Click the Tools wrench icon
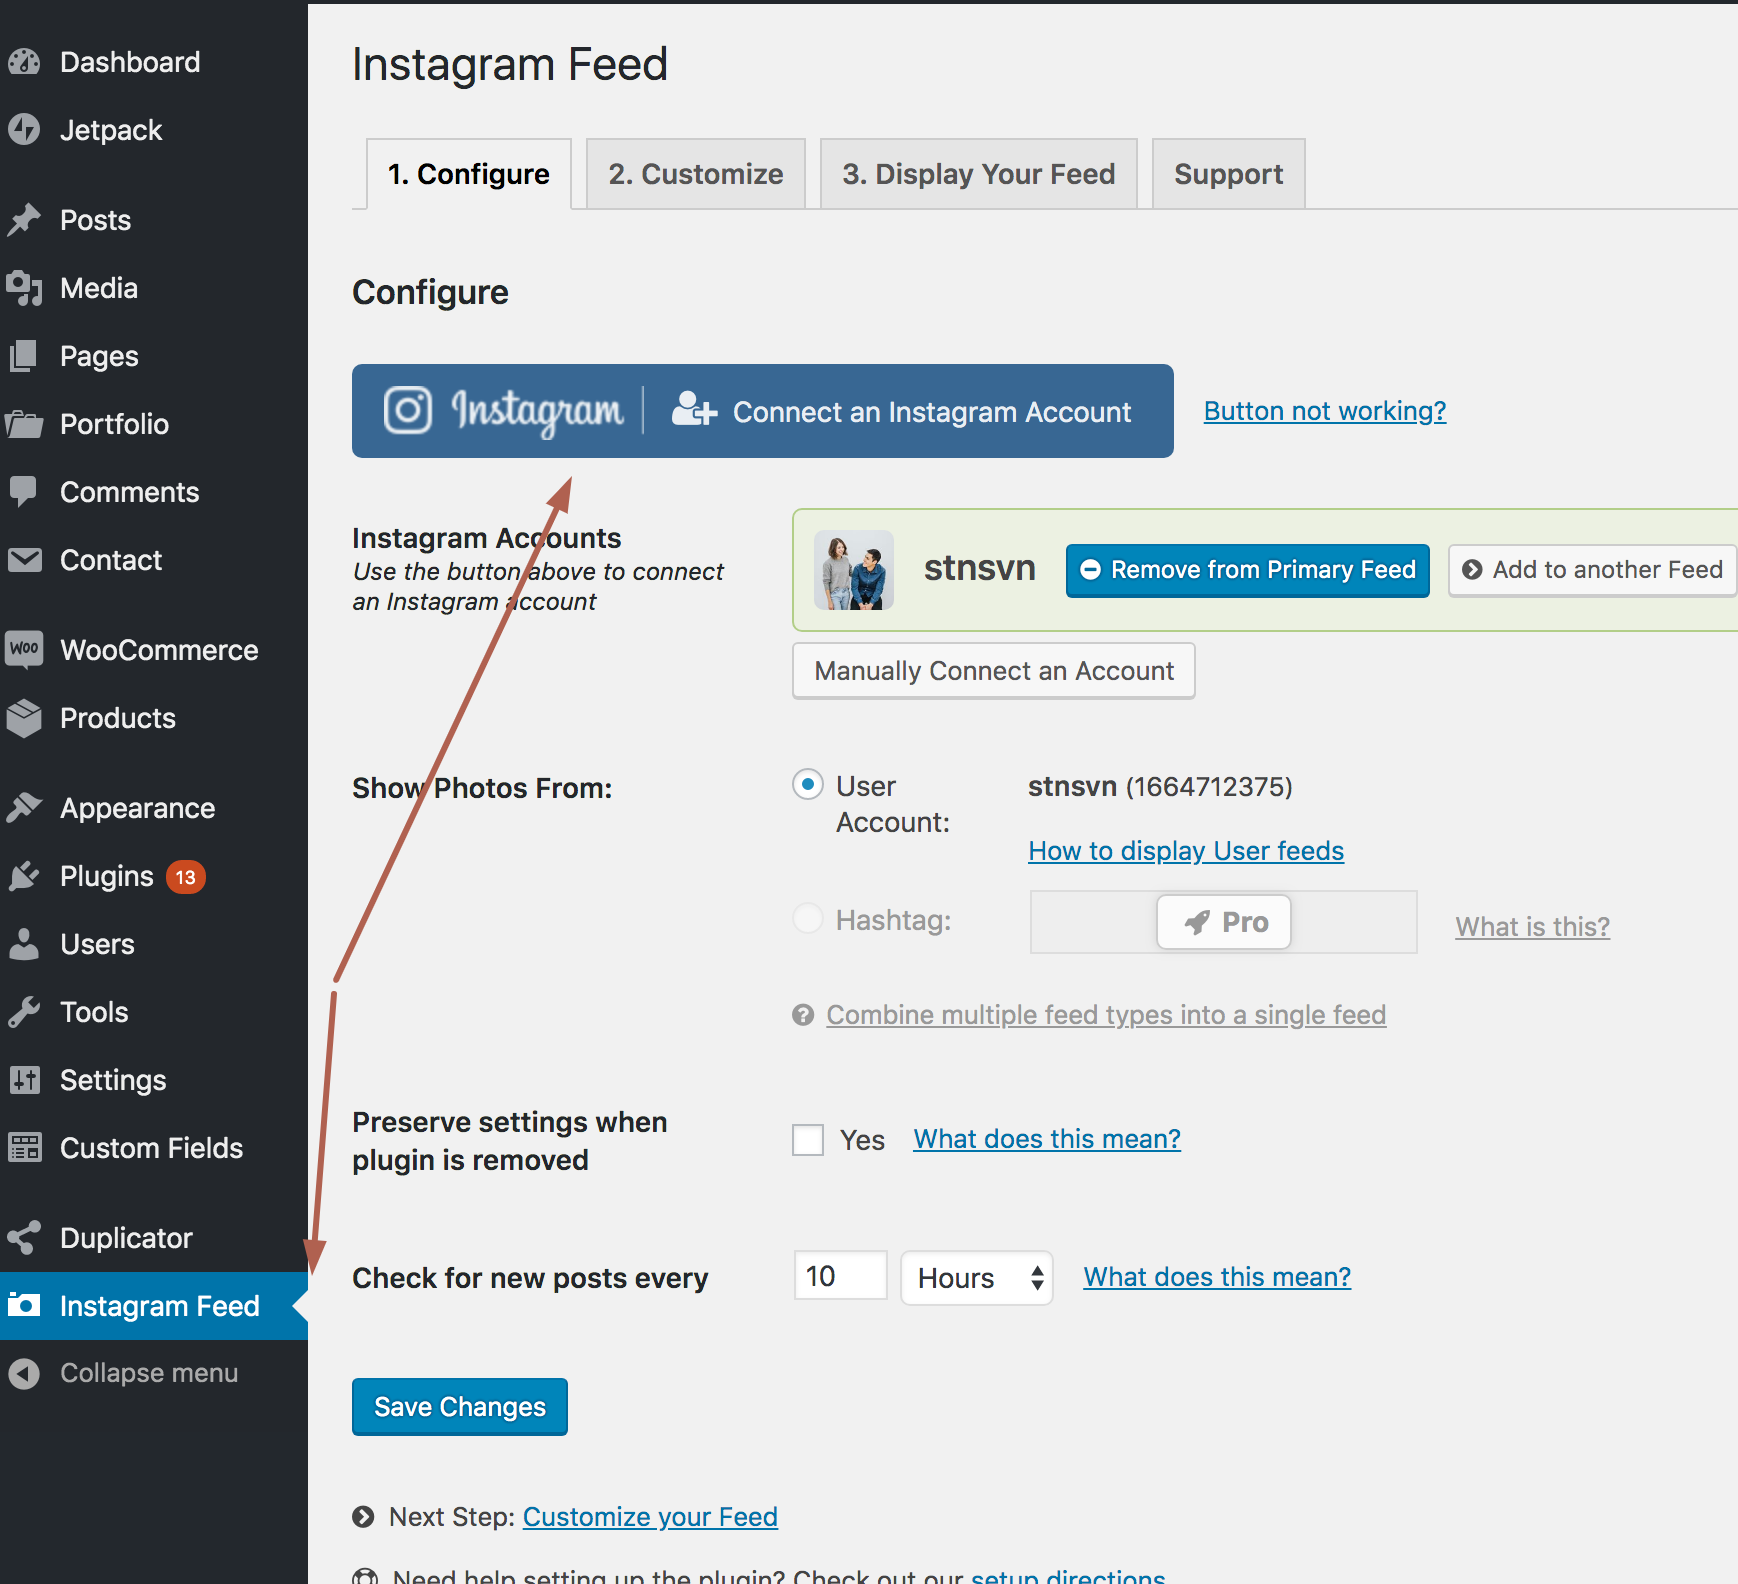 point(24,1012)
